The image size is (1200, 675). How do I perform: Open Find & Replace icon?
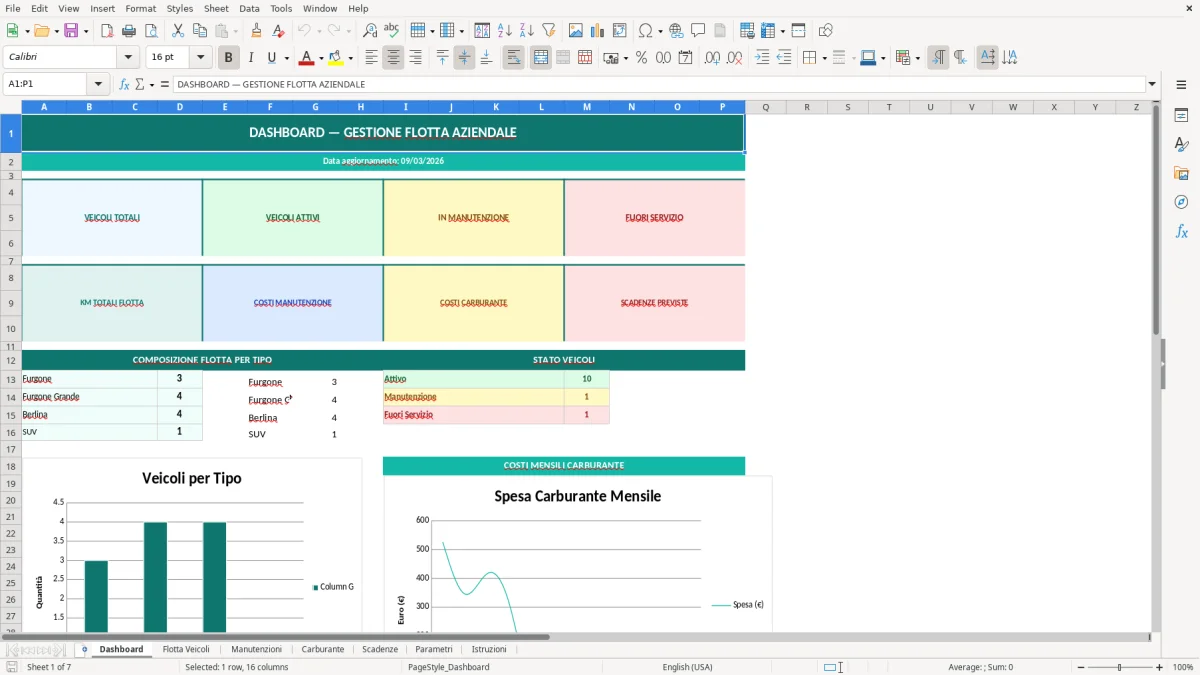point(370,31)
